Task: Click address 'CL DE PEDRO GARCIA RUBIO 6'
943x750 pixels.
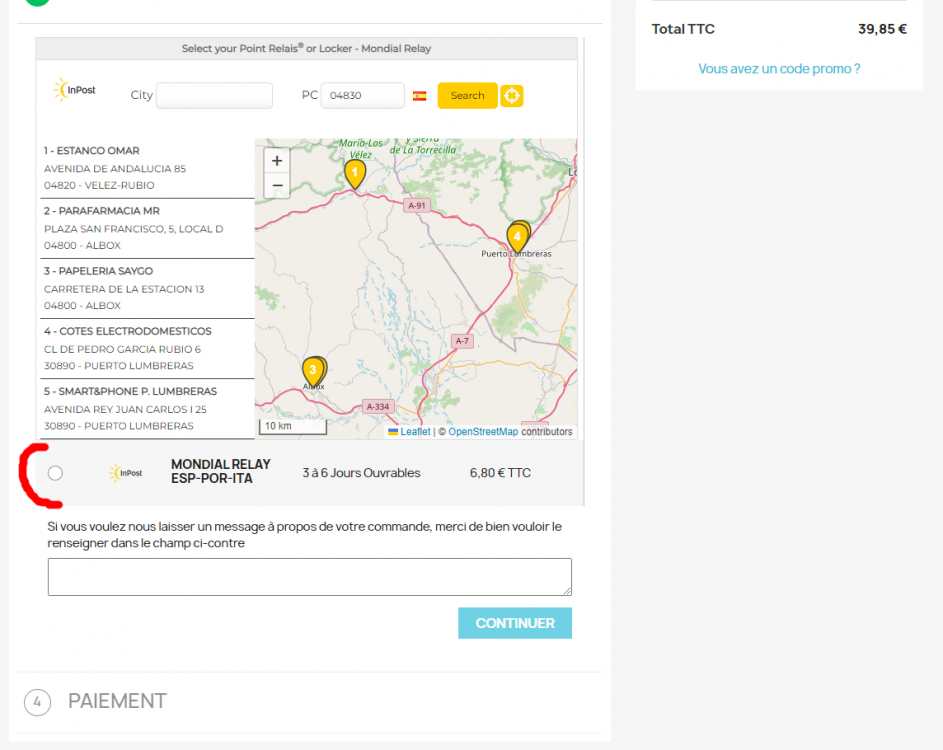Action: [x=122, y=349]
